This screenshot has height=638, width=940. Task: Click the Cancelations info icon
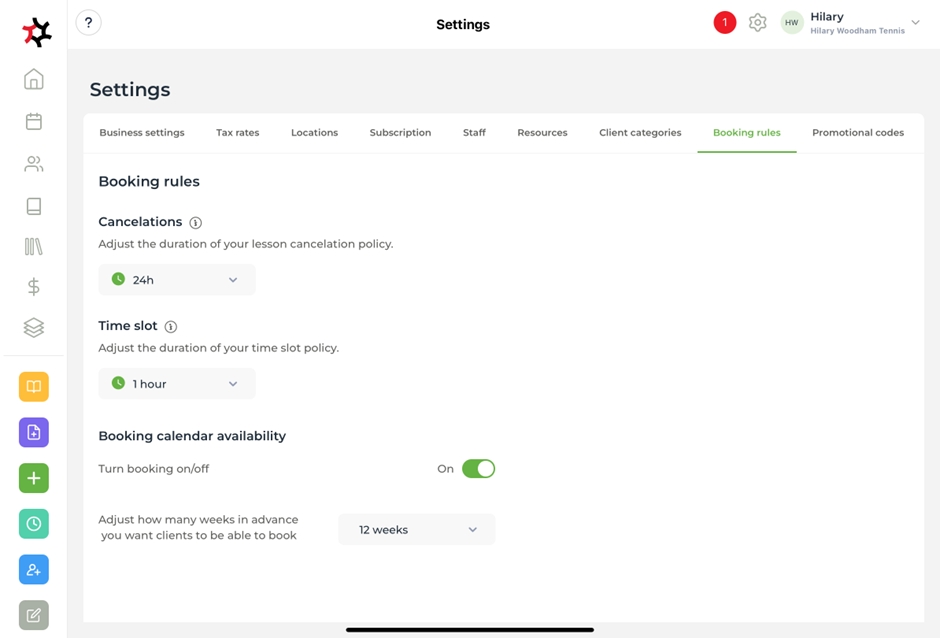(x=196, y=223)
